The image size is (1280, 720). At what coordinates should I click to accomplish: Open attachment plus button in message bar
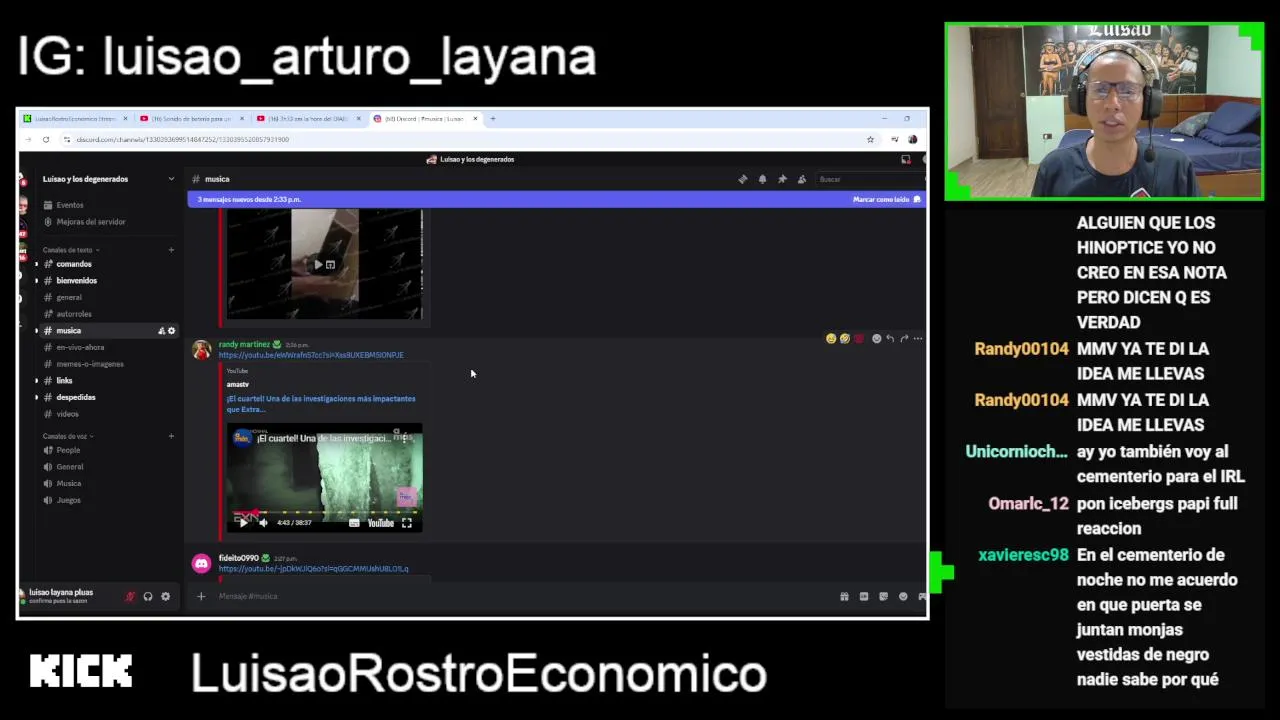201,596
